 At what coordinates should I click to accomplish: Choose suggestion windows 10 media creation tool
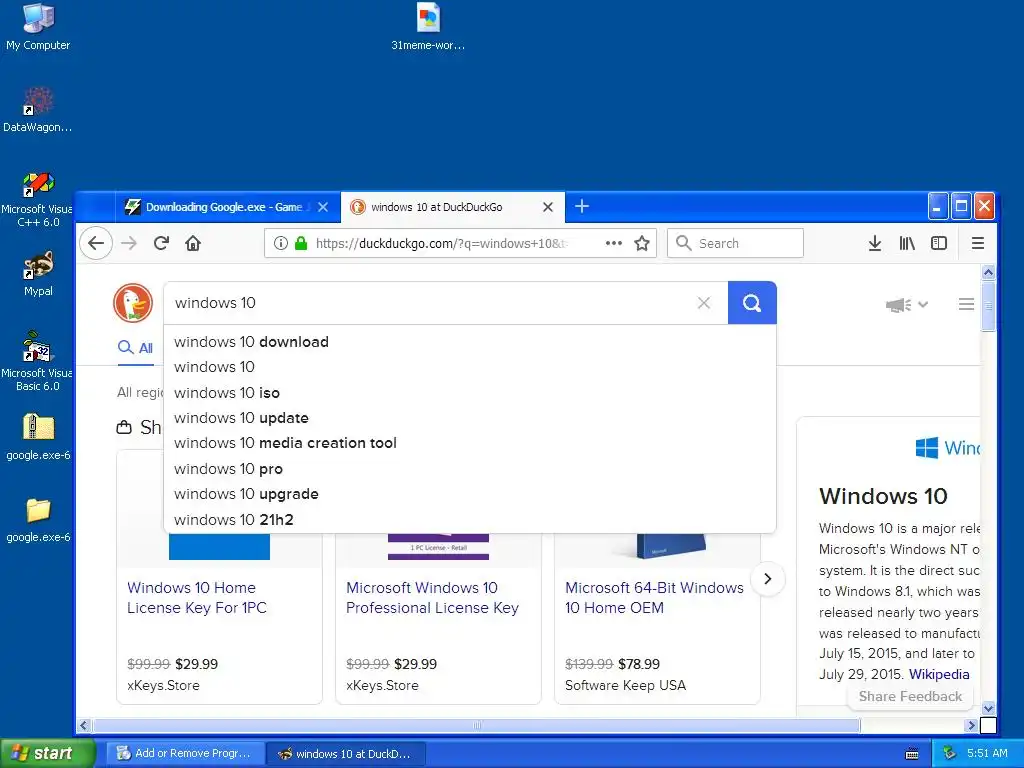pyautogui.click(x=470, y=443)
